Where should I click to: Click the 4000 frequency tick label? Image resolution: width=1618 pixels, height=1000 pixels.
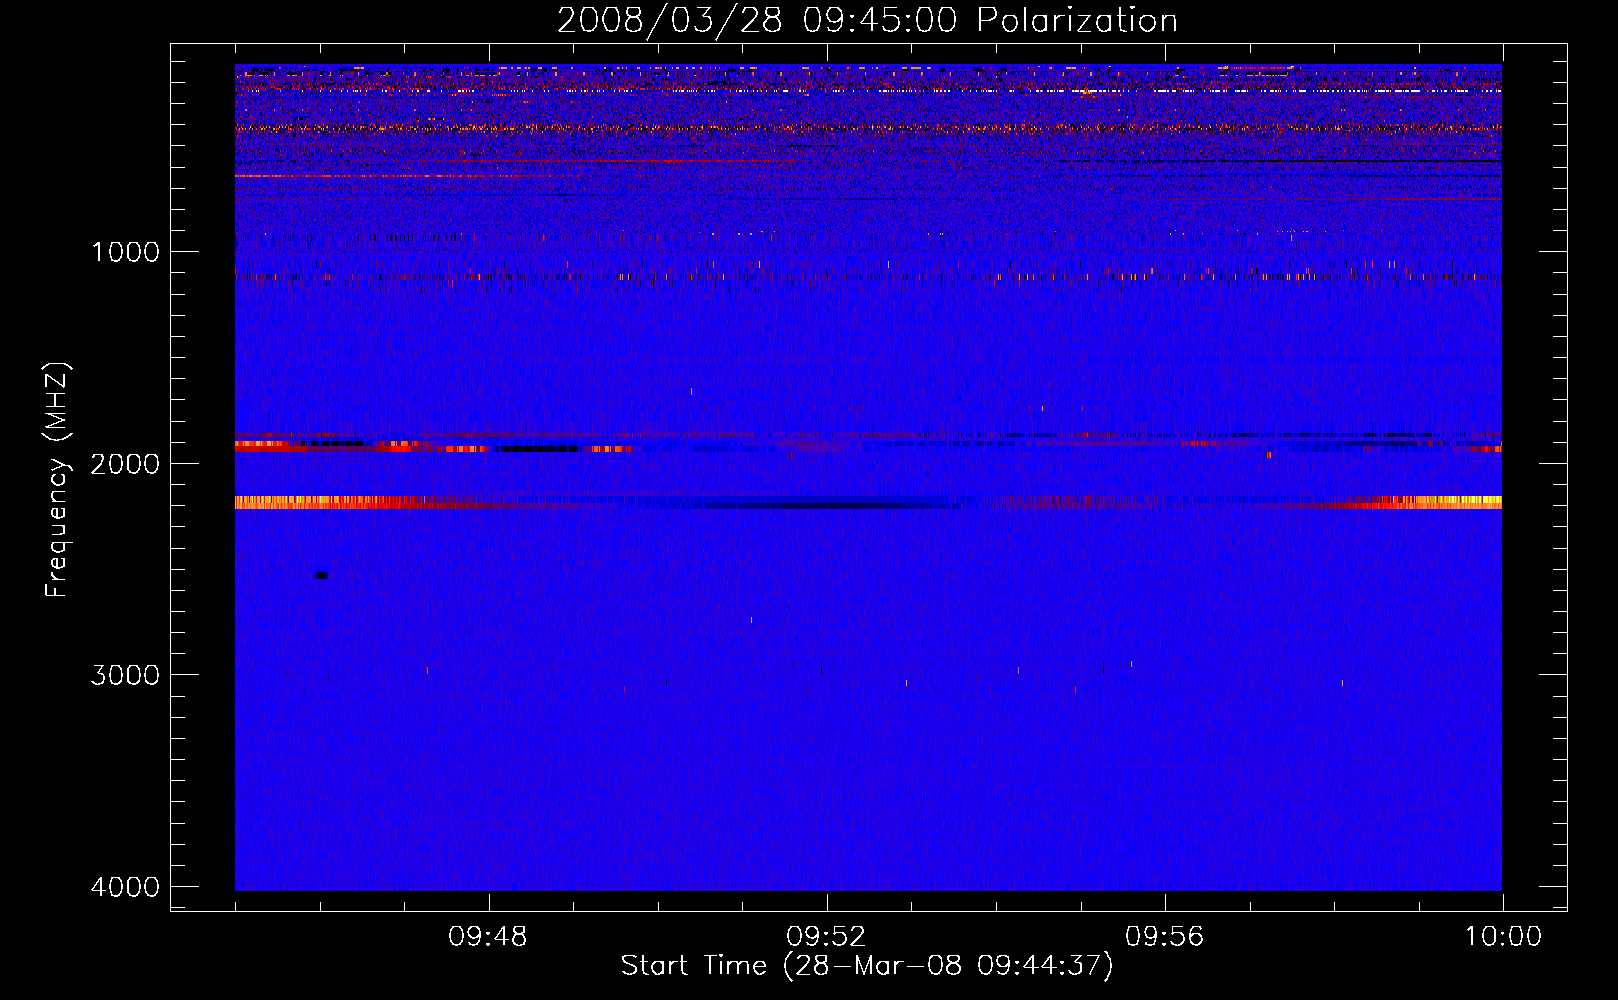[x=125, y=887]
